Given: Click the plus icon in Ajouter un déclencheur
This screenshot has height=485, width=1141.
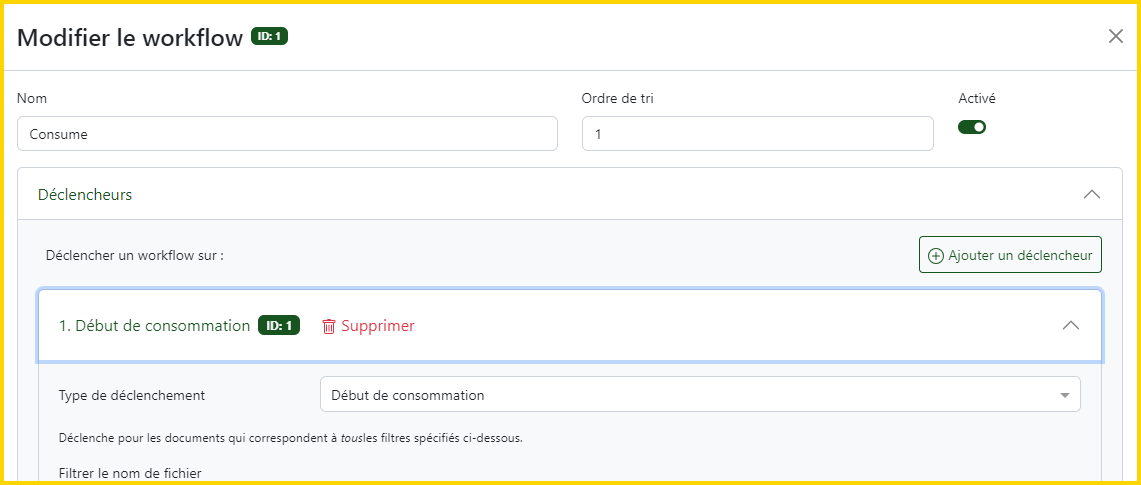Looking at the screenshot, I should (936, 255).
